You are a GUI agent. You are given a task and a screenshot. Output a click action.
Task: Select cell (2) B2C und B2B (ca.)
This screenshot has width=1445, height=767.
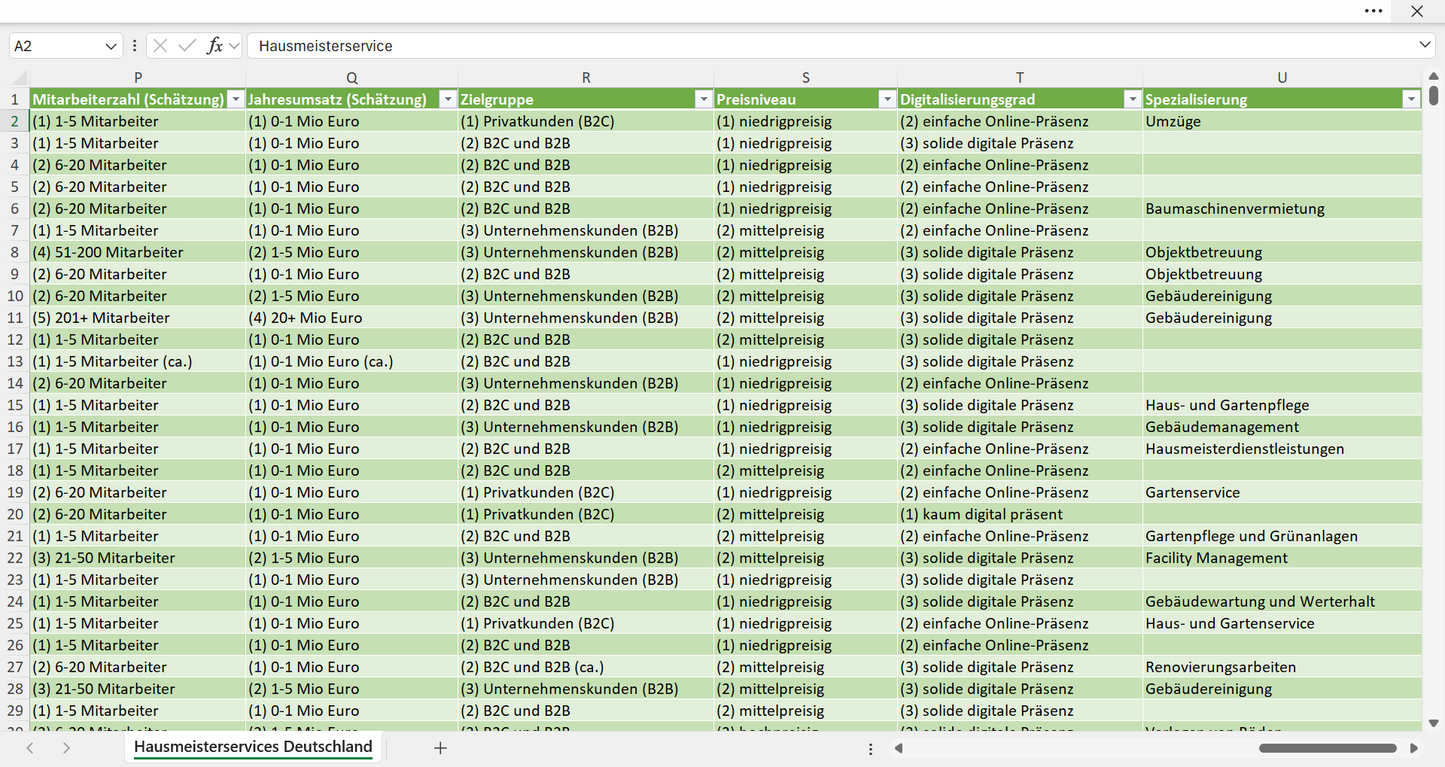click(586, 667)
